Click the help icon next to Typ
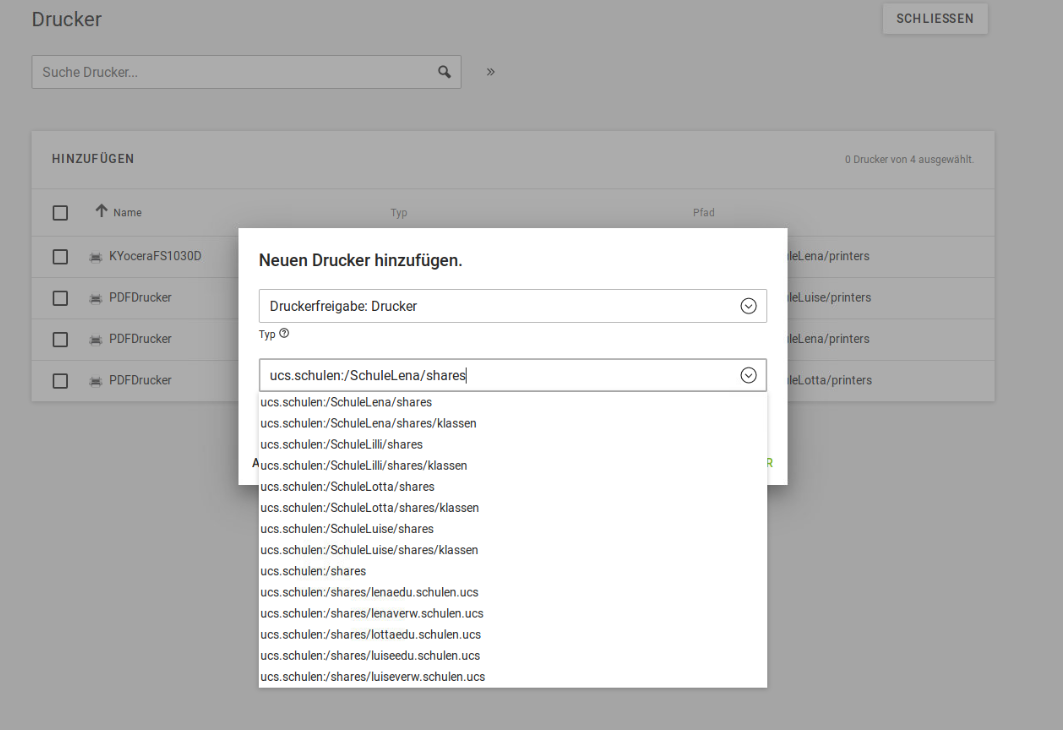 coord(284,334)
